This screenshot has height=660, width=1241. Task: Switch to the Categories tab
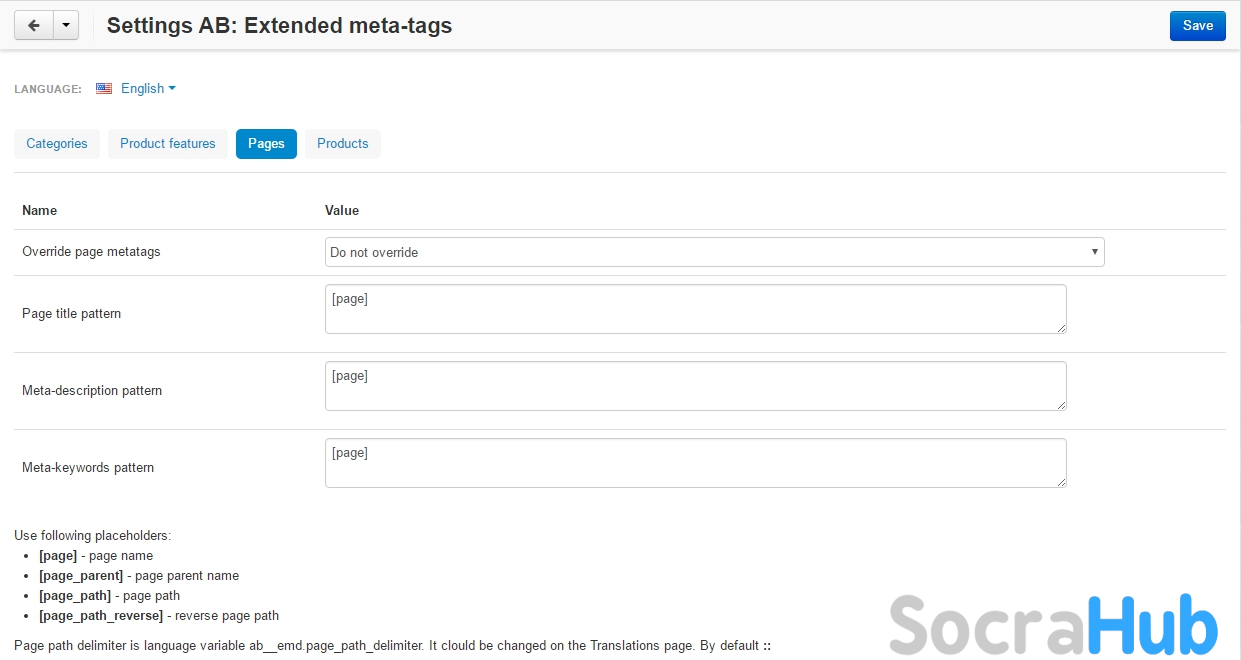tap(57, 144)
